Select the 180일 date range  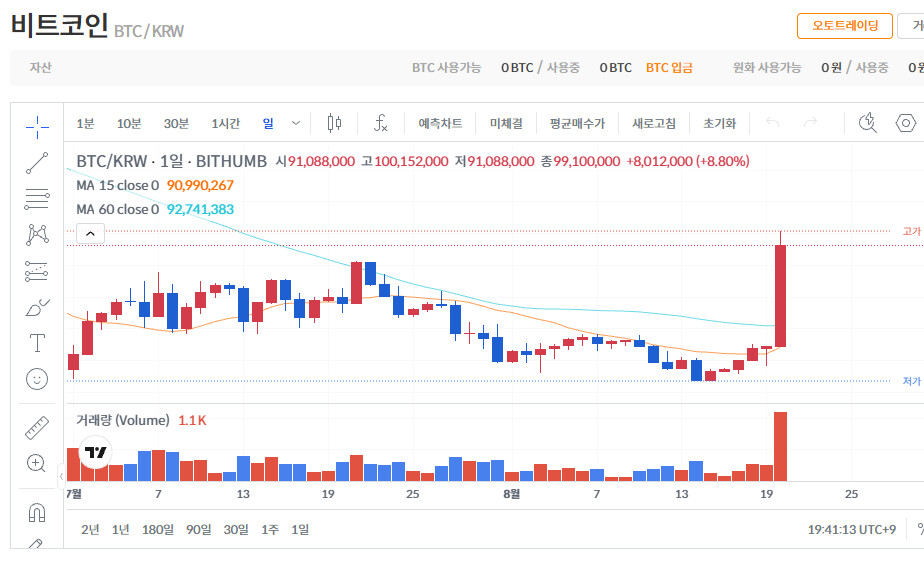coord(157,529)
